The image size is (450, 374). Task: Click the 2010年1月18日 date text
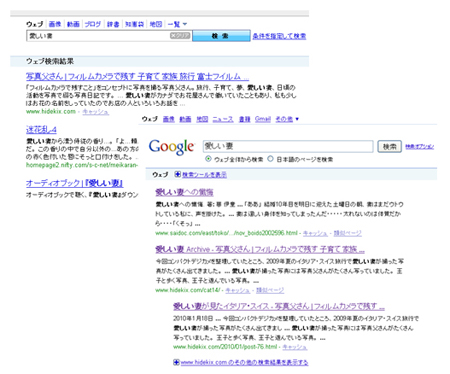tap(193, 319)
